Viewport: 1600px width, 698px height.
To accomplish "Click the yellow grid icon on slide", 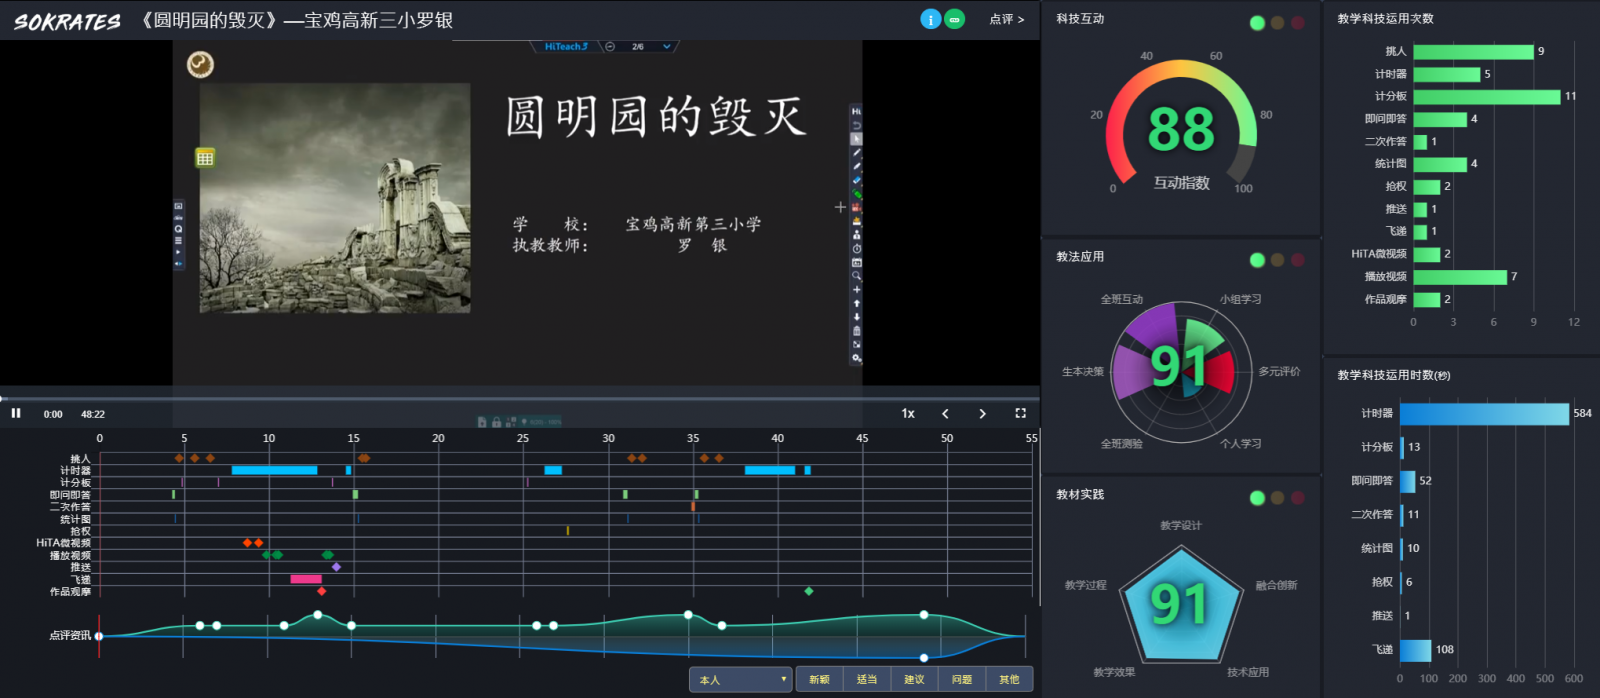I will 205,158.
